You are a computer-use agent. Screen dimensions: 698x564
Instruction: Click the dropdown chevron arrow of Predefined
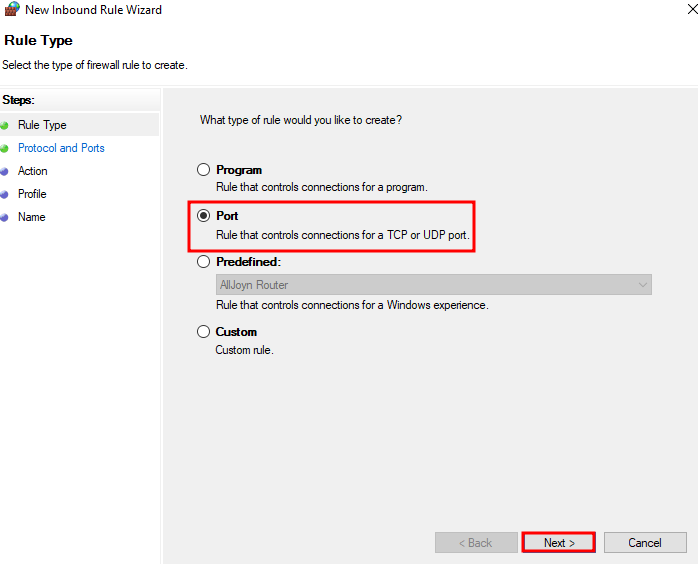pyautogui.click(x=642, y=284)
